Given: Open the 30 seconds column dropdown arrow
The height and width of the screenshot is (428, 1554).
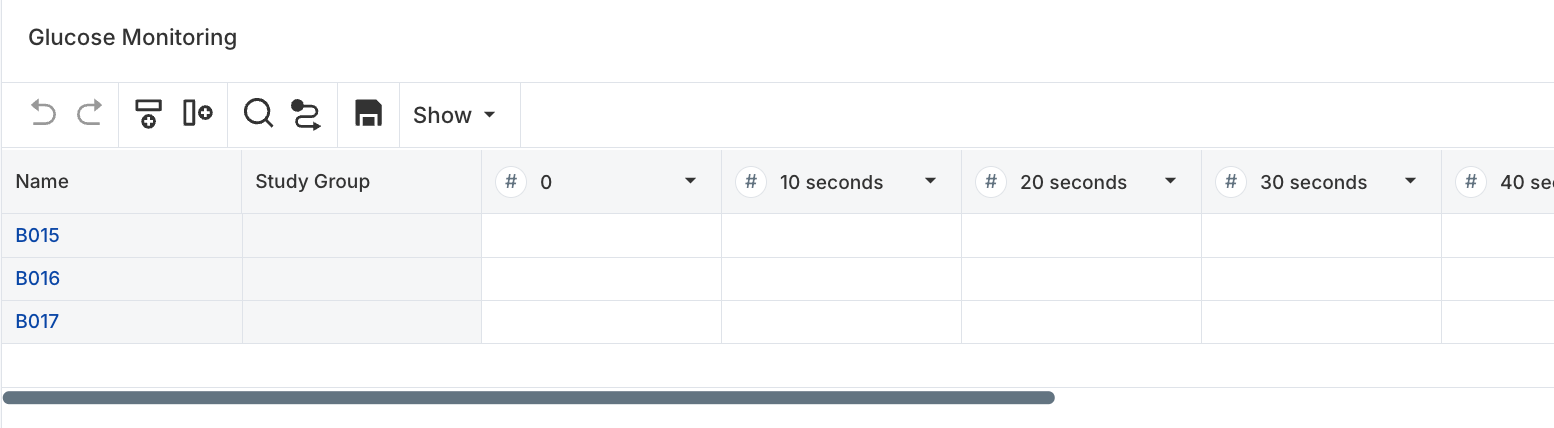Looking at the screenshot, I should pos(1410,182).
